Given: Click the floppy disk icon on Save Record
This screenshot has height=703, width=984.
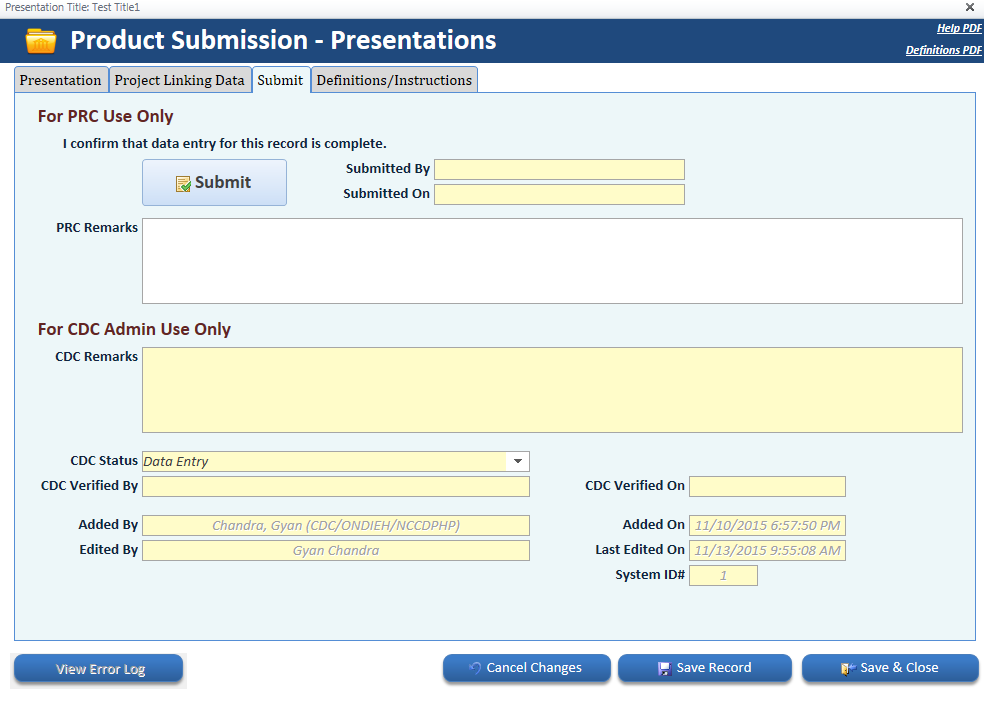Looking at the screenshot, I should point(664,668).
